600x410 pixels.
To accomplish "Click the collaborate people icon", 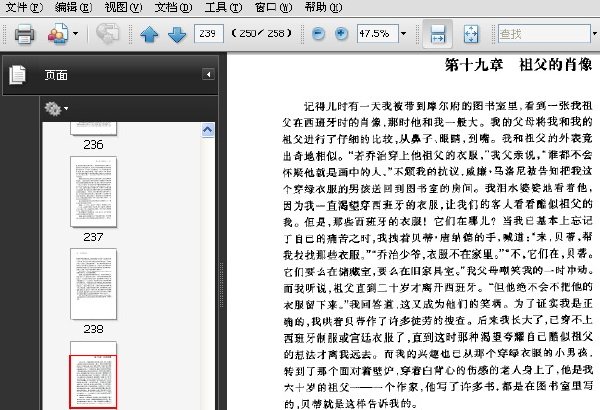I will coord(58,34).
